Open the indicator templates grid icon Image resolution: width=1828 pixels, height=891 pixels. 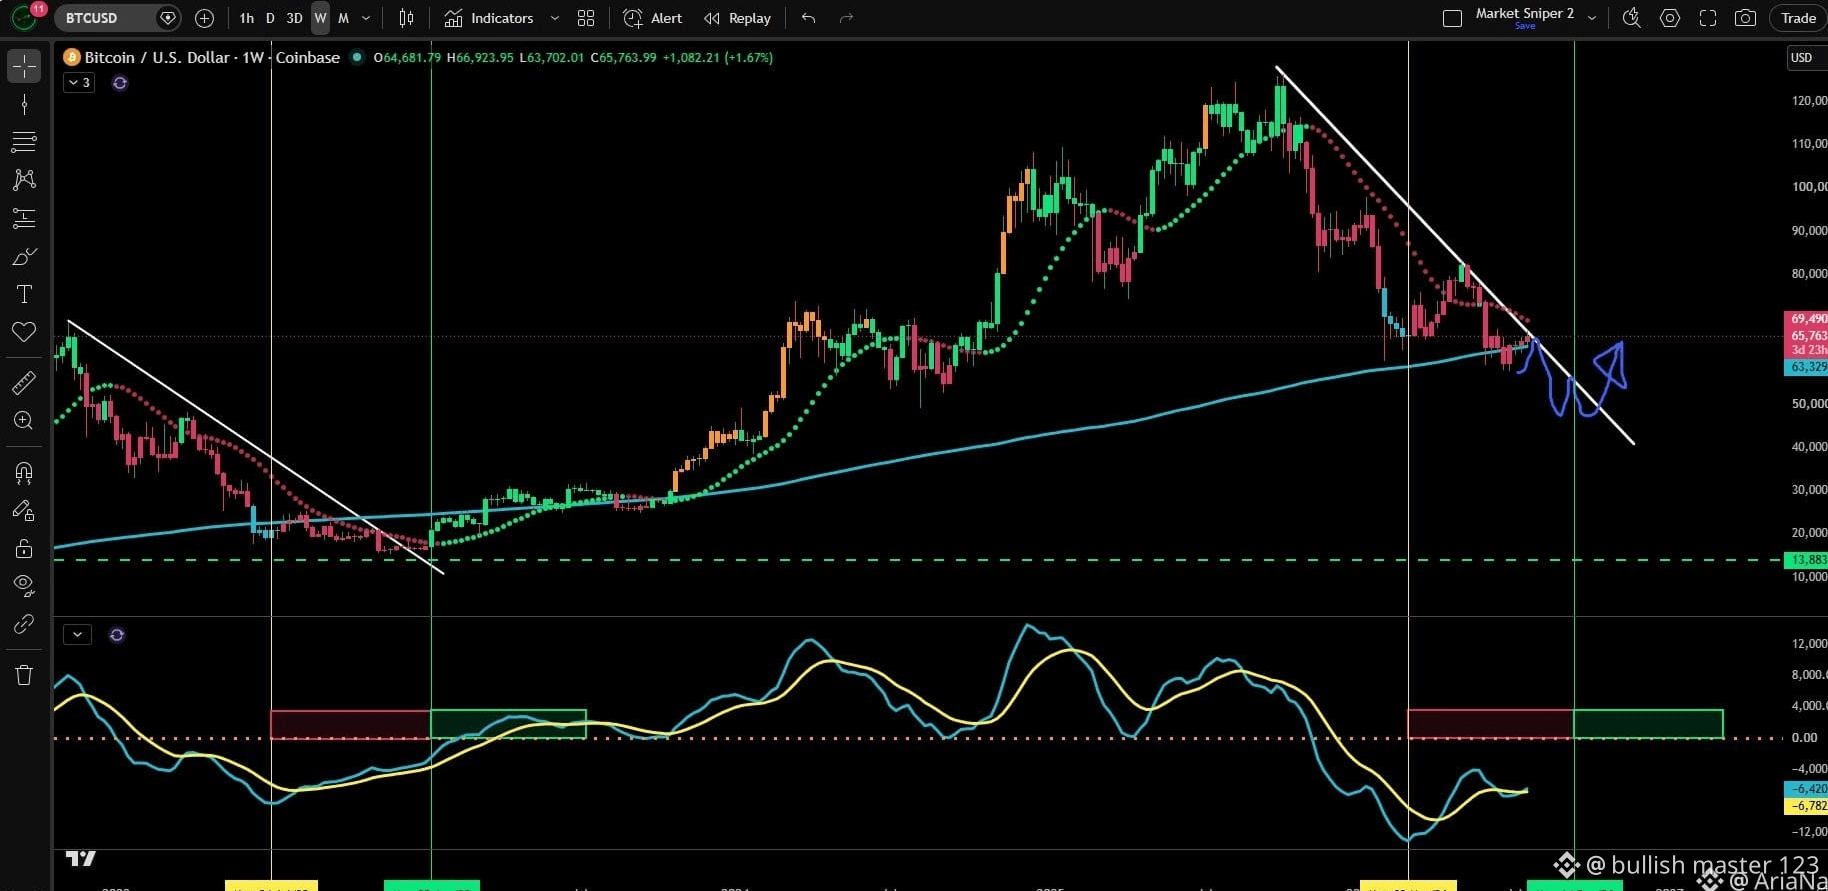[586, 18]
